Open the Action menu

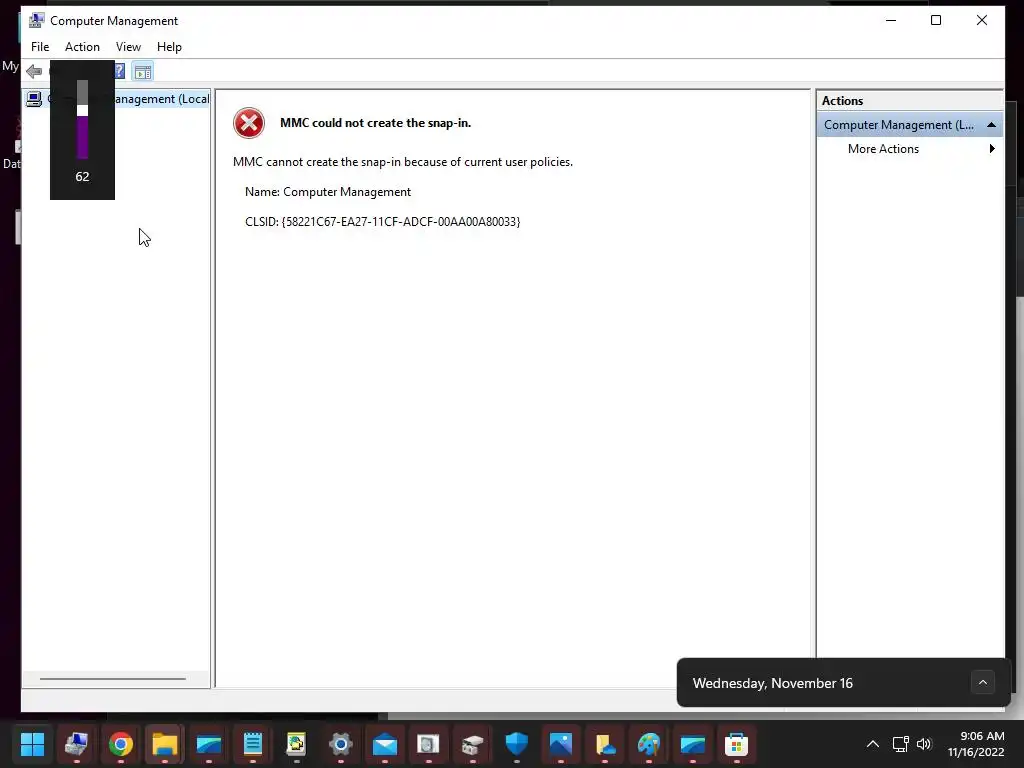[x=82, y=47]
